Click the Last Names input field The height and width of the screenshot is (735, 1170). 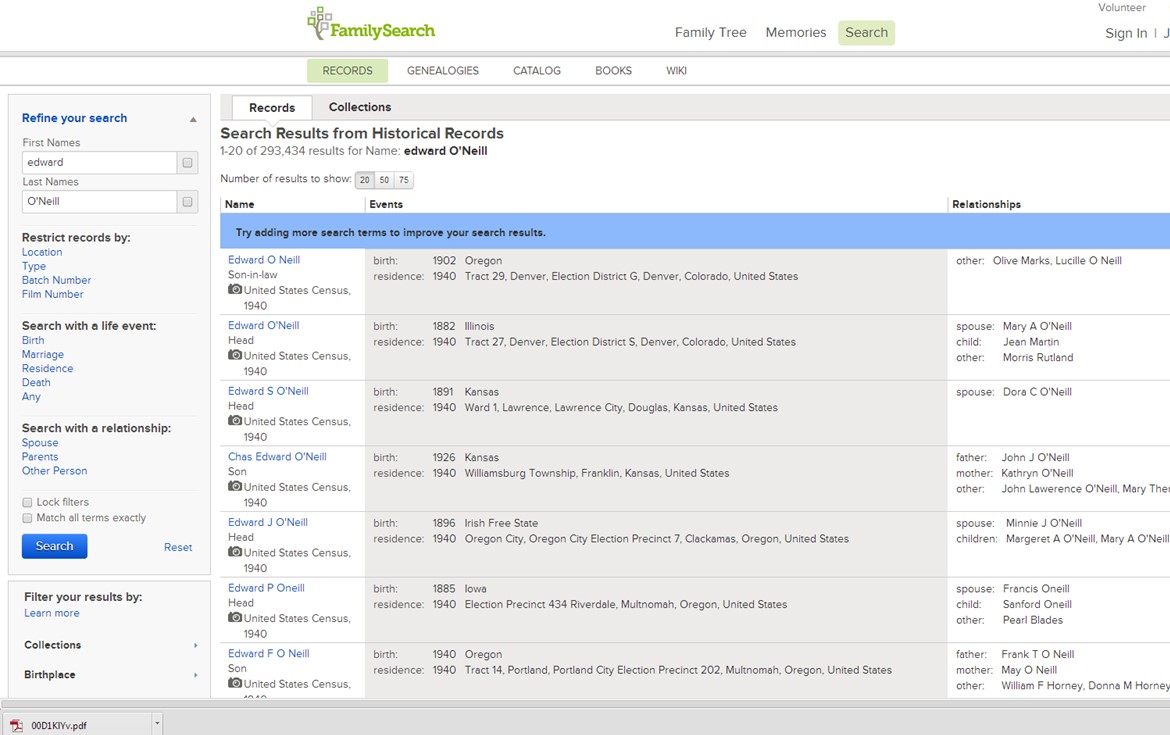(99, 201)
